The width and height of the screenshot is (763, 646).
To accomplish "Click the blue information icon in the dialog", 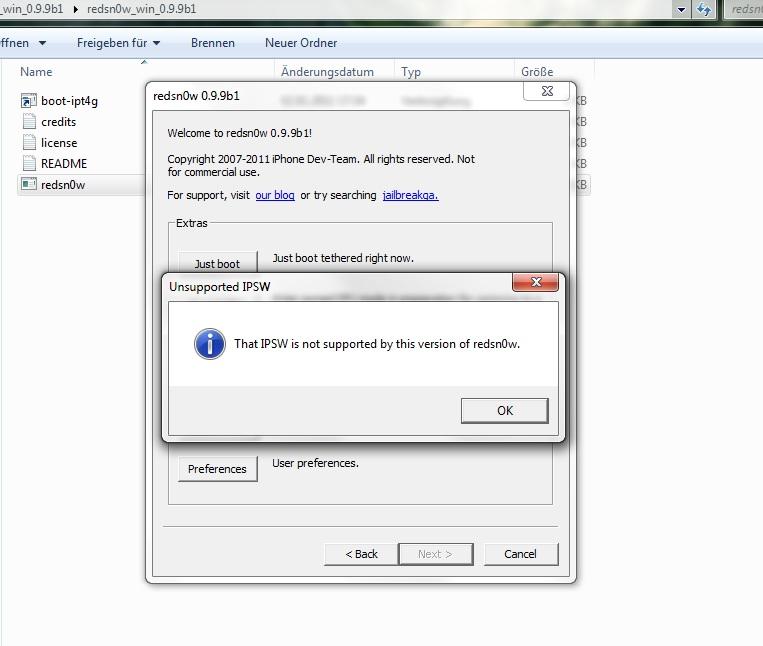I will (x=210, y=344).
